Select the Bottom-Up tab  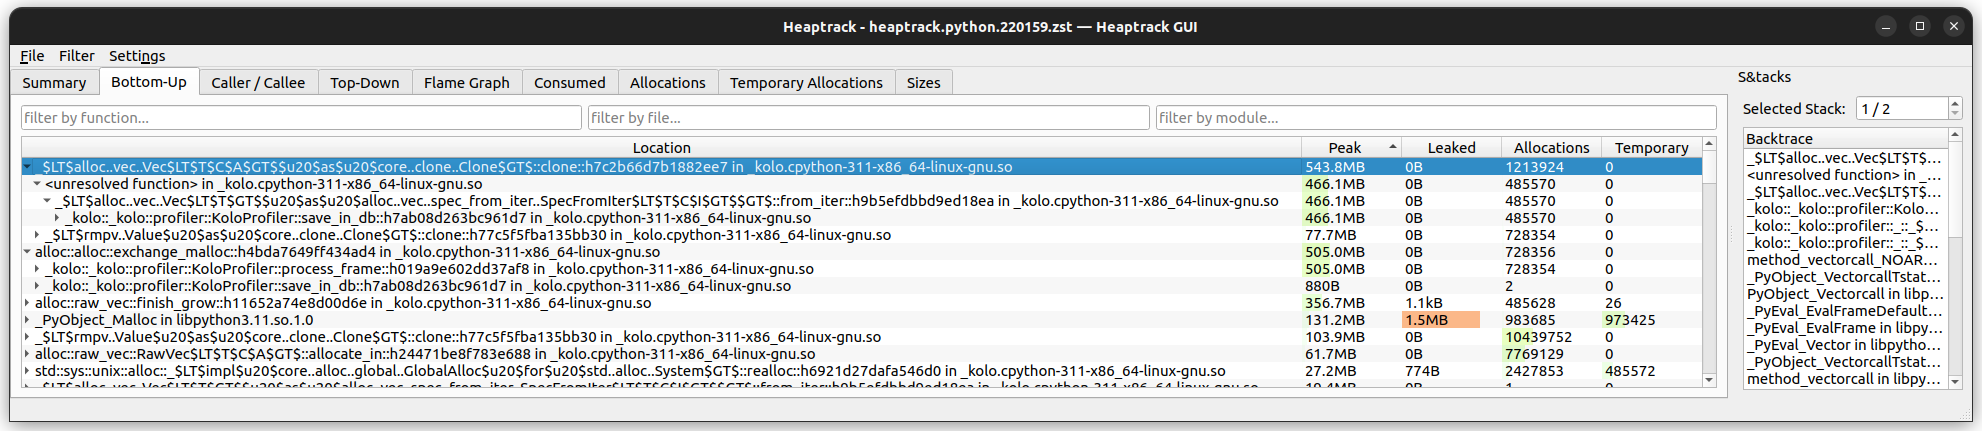coord(149,82)
